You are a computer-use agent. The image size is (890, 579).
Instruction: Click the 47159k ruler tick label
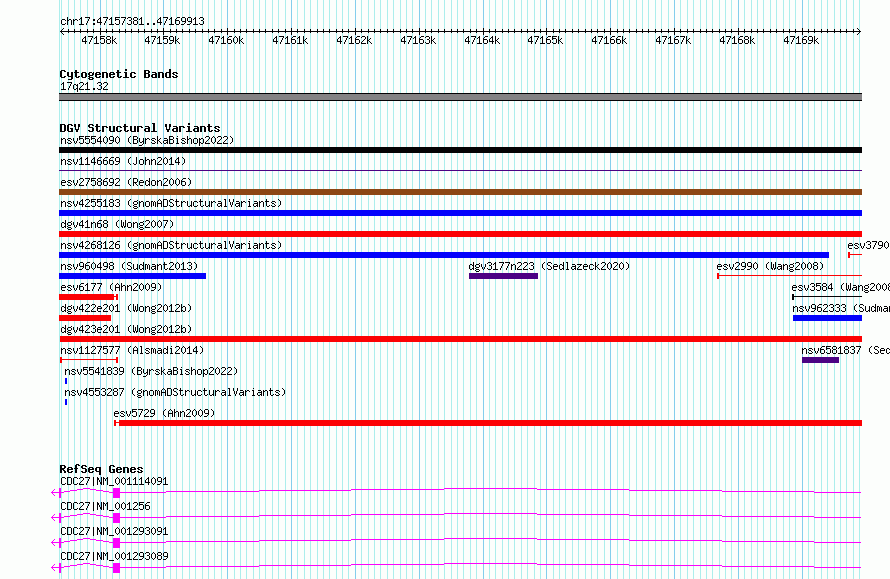click(162, 40)
